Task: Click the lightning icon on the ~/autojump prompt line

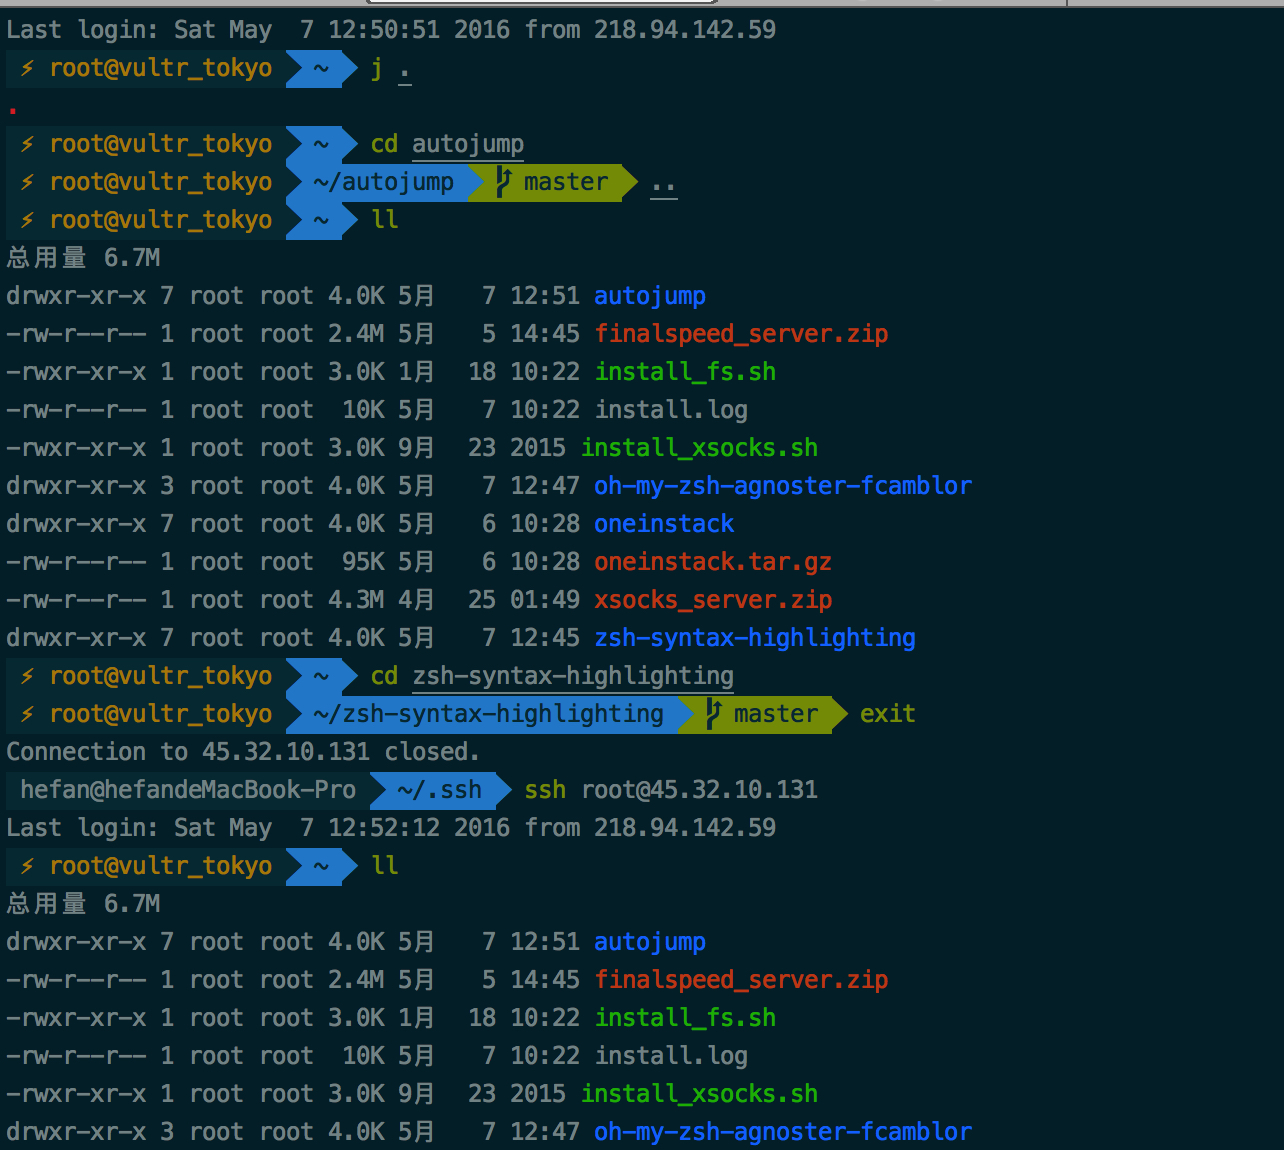Action: tap(27, 182)
